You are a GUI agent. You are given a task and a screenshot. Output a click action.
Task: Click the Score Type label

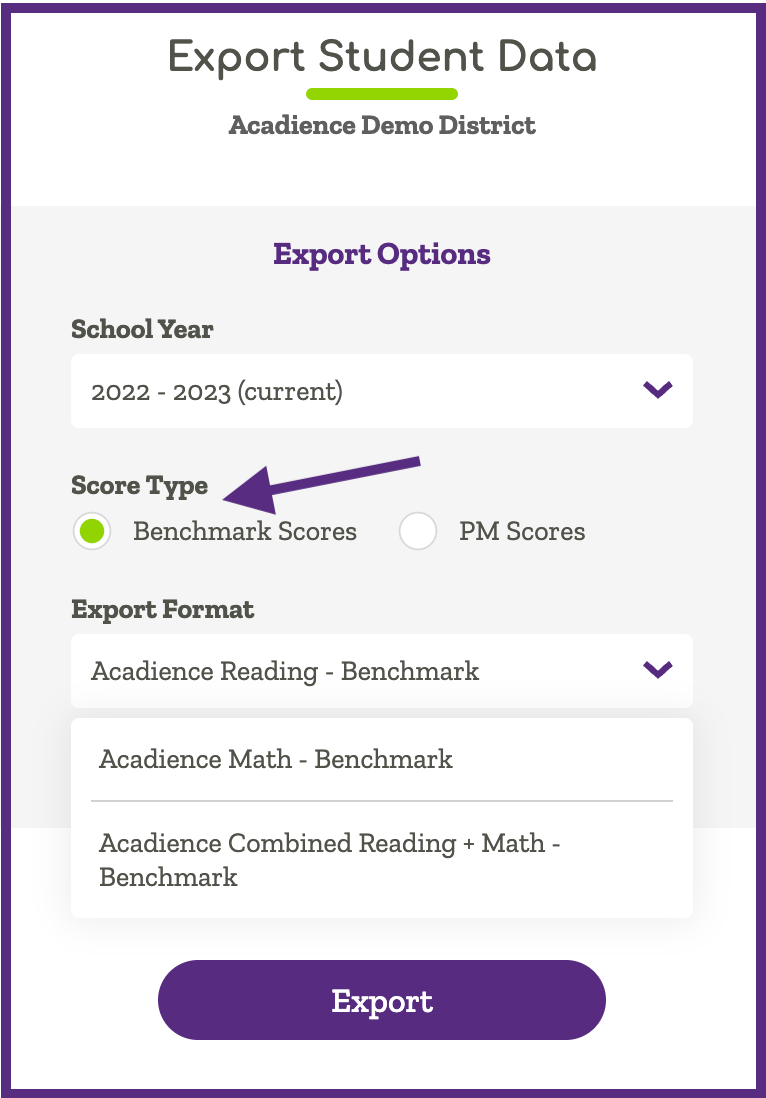click(139, 486)
